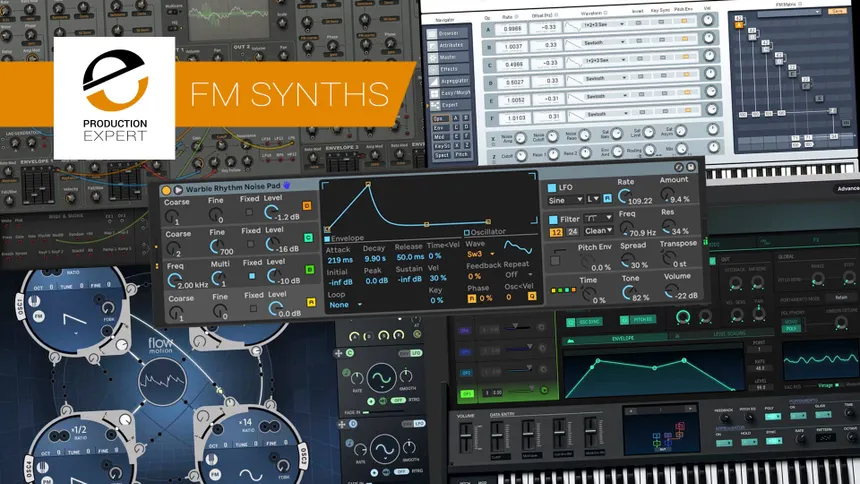Screen dimensions: 860x484
Task: Click the oscillator Sw3 waveform preview
Action: click(x=518, y=247)
